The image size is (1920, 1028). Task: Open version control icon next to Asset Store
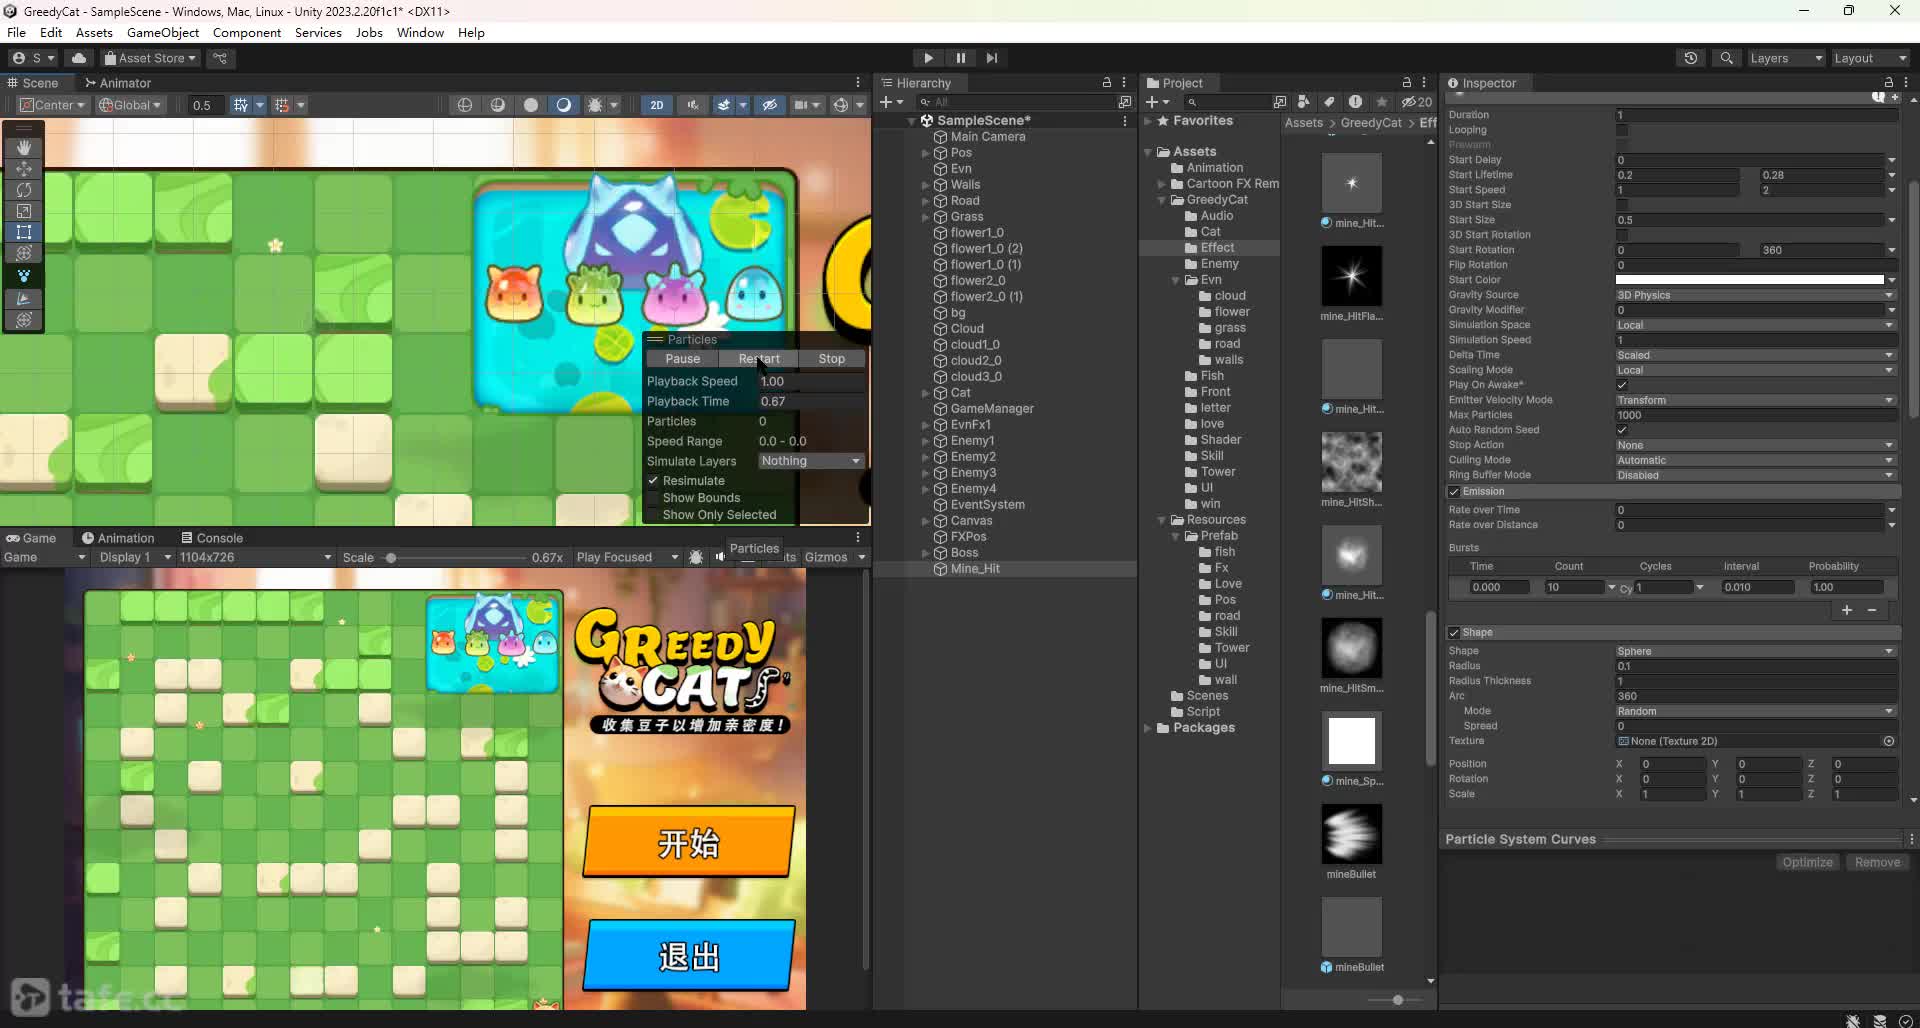[x=220, y=58]
